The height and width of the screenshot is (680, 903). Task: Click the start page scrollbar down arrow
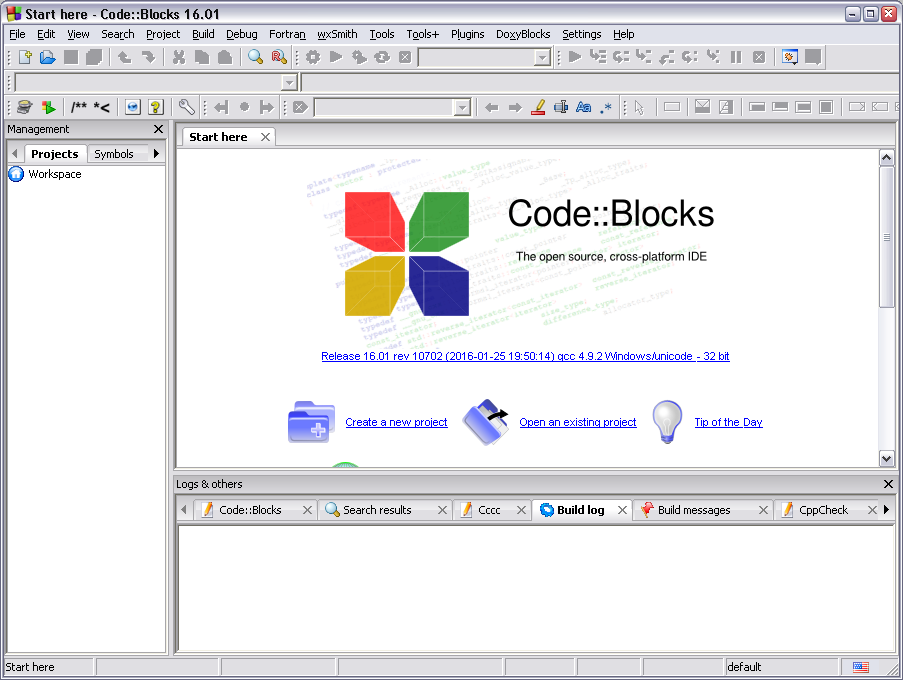886,459
